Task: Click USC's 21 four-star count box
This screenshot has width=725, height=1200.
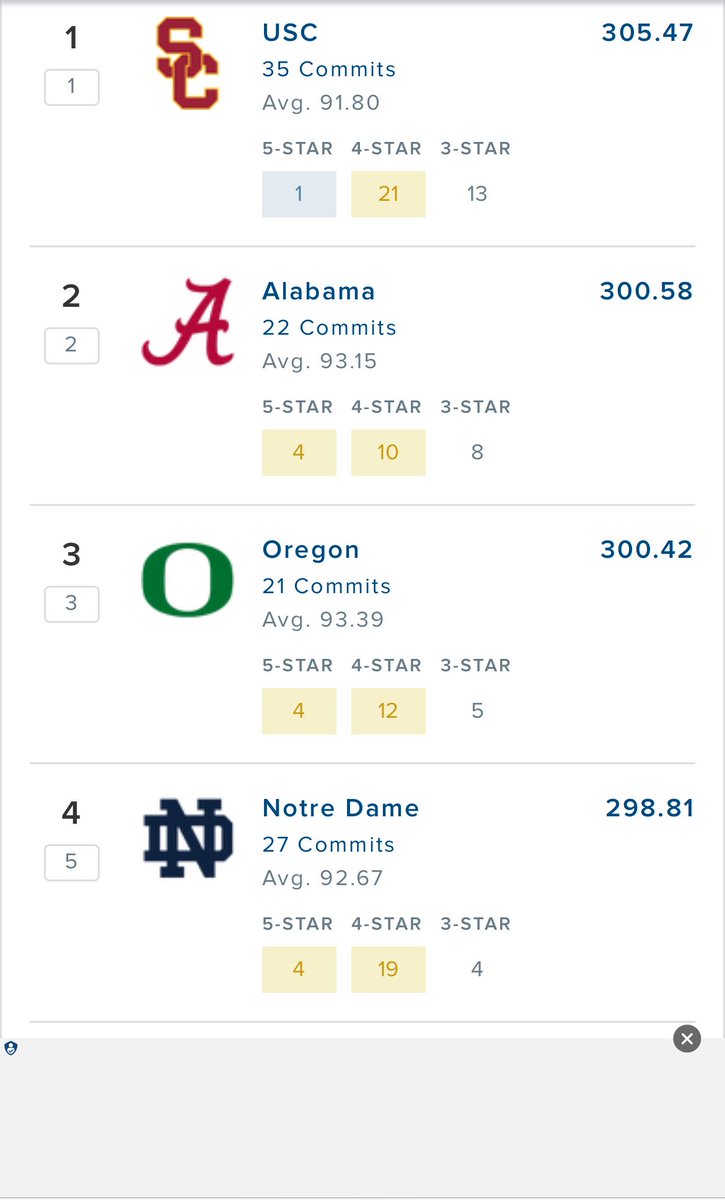Action: pyautogui.click(x=388, y=194)
